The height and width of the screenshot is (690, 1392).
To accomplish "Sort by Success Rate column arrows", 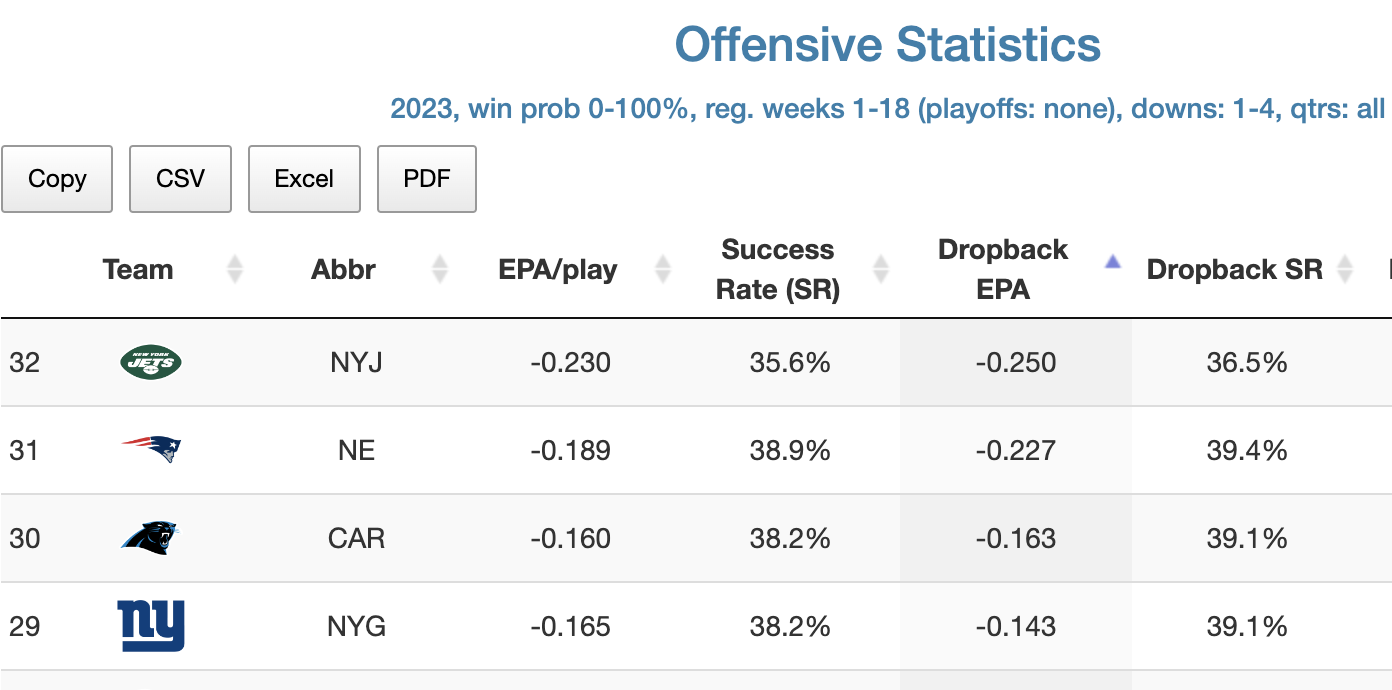I will 881,269.
